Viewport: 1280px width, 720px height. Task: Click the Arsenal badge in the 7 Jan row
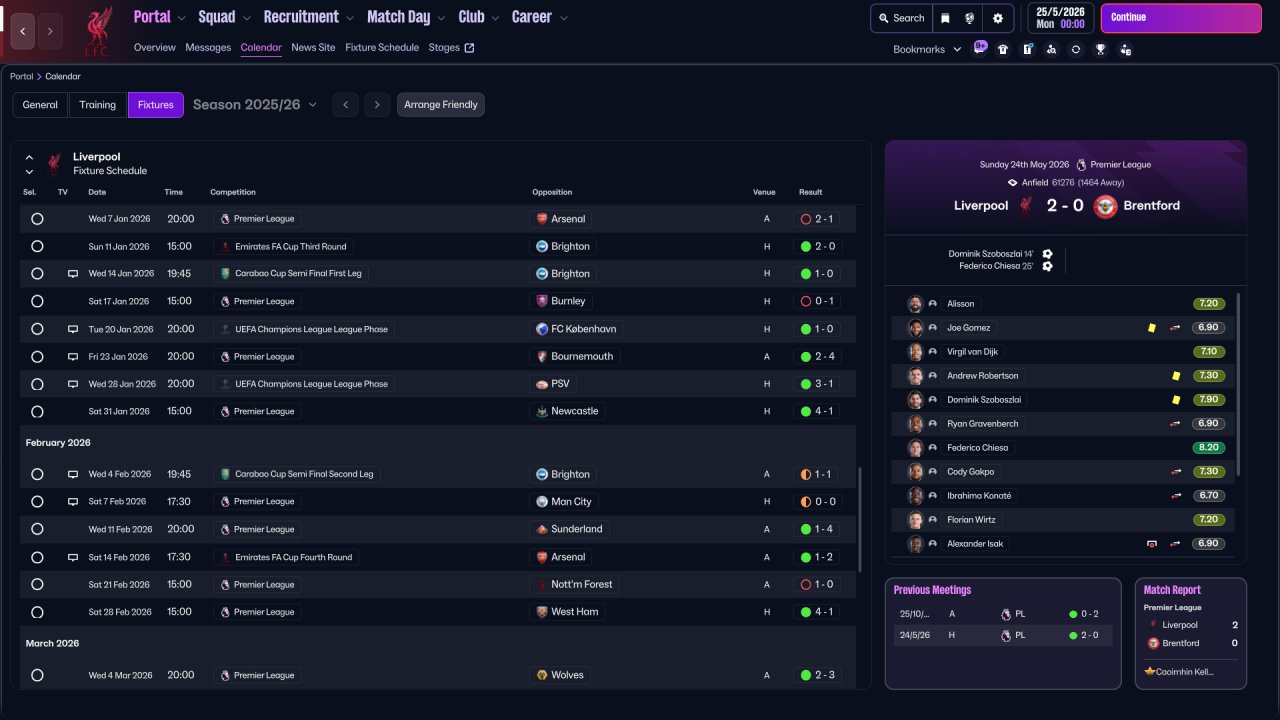pyautogui.click(x=542, y=219)
